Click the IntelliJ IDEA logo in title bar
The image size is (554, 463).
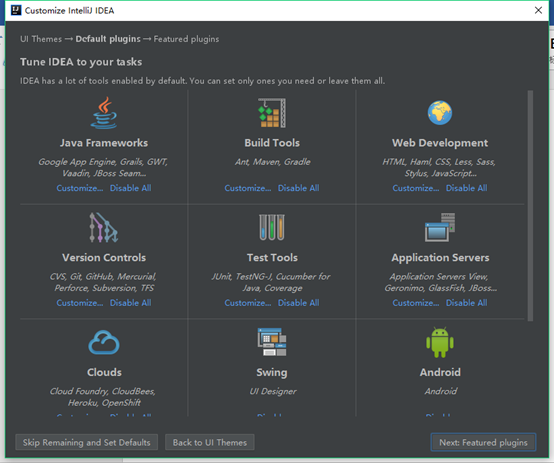point(16,10)
